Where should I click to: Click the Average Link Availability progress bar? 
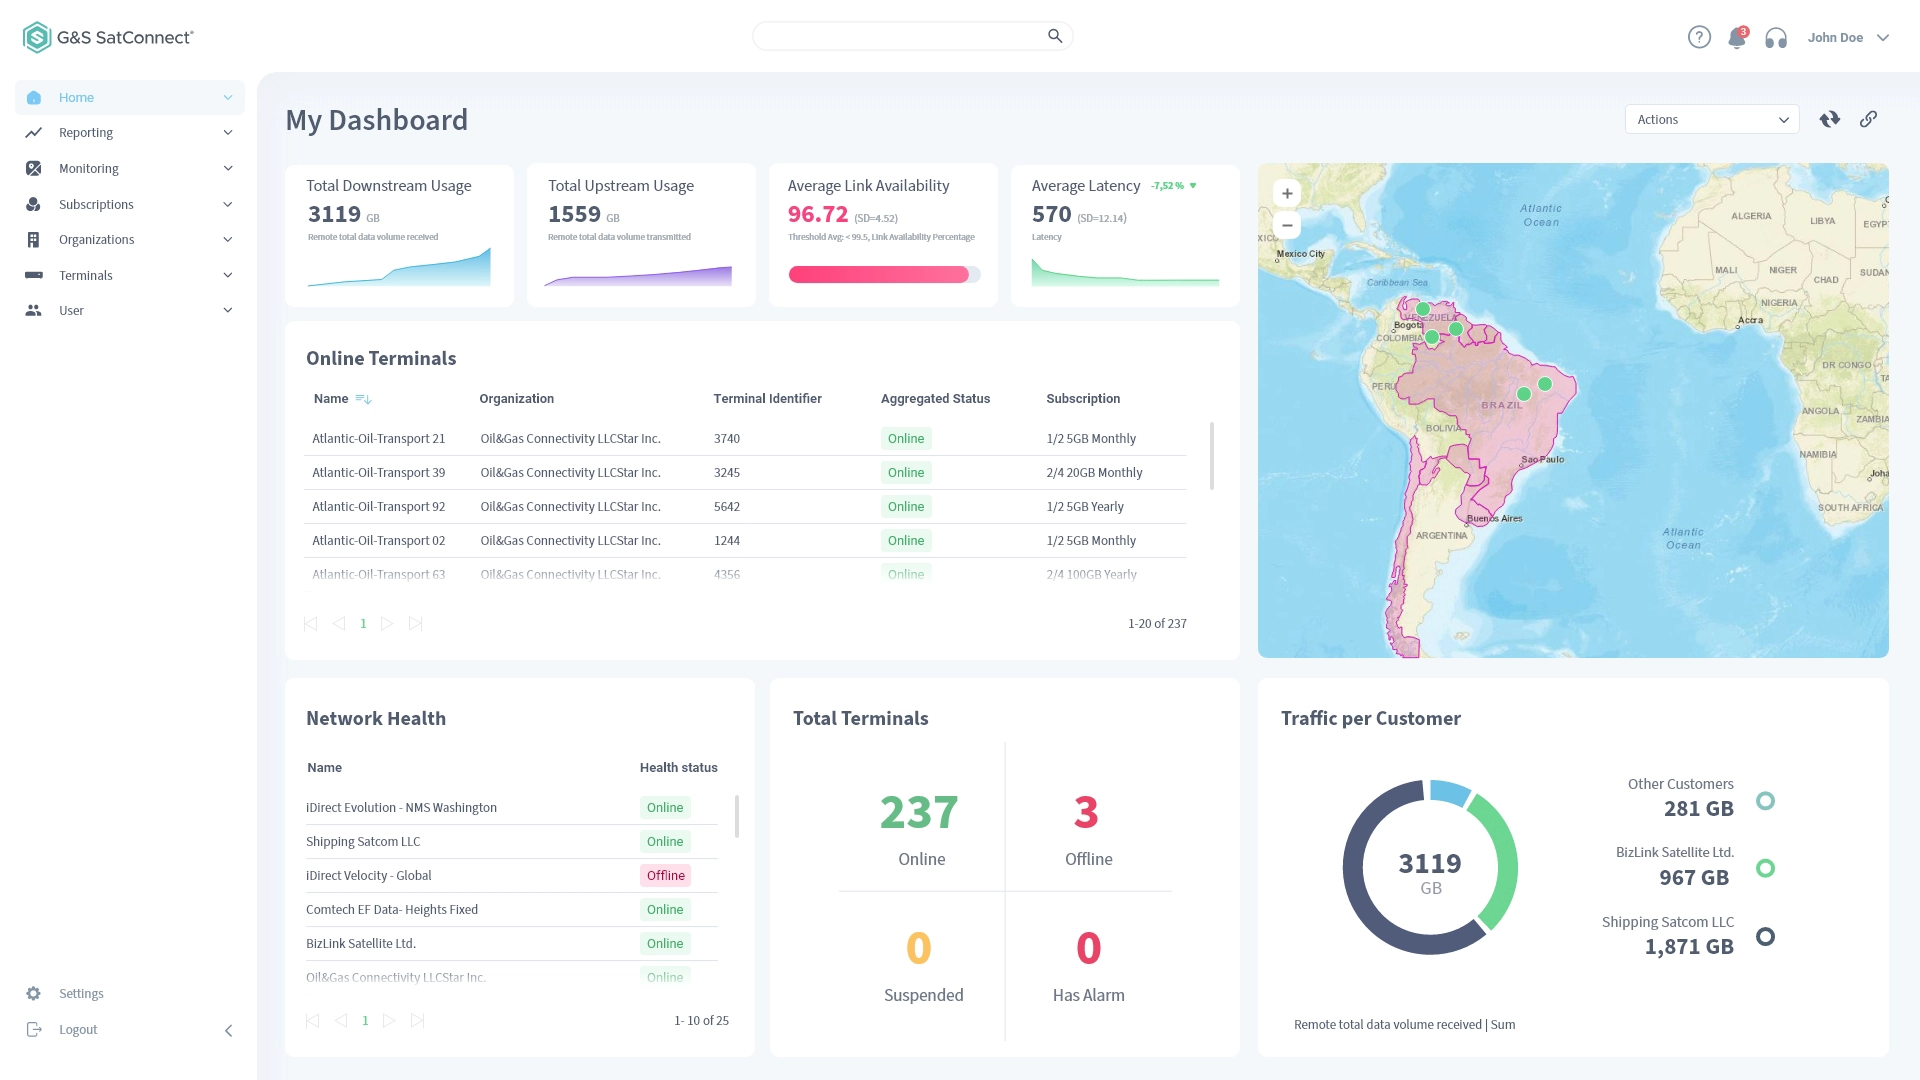[x=884, y=274]
